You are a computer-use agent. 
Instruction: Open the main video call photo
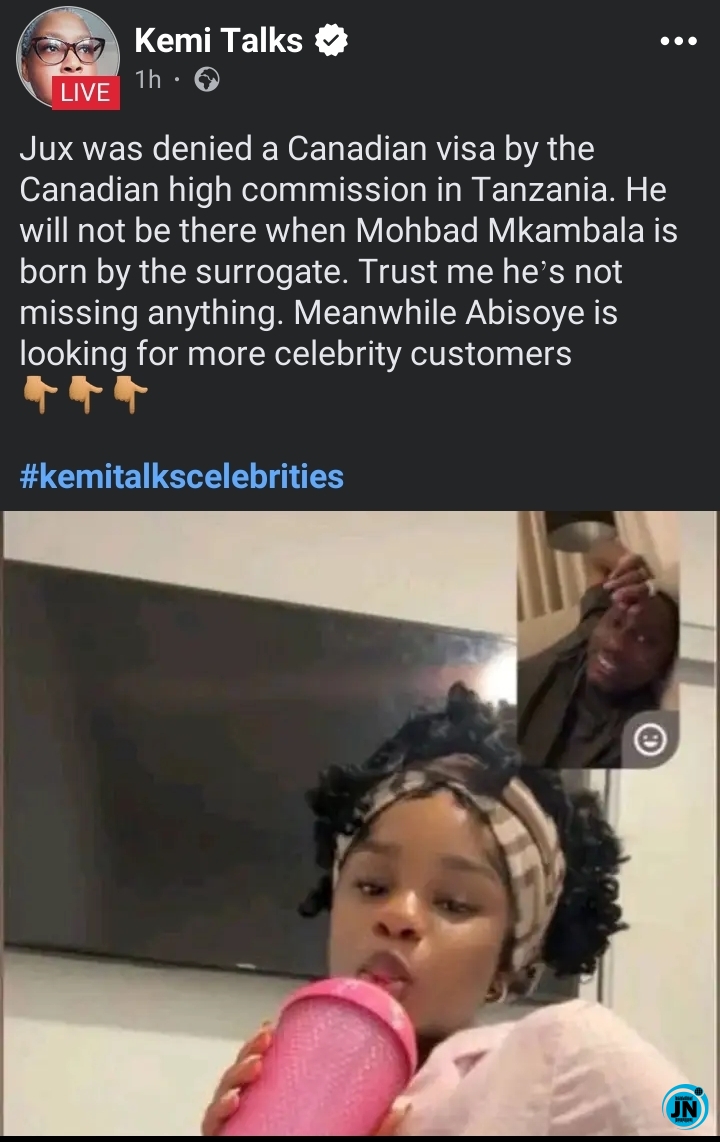pyautogui.click(x=360, y=823)
